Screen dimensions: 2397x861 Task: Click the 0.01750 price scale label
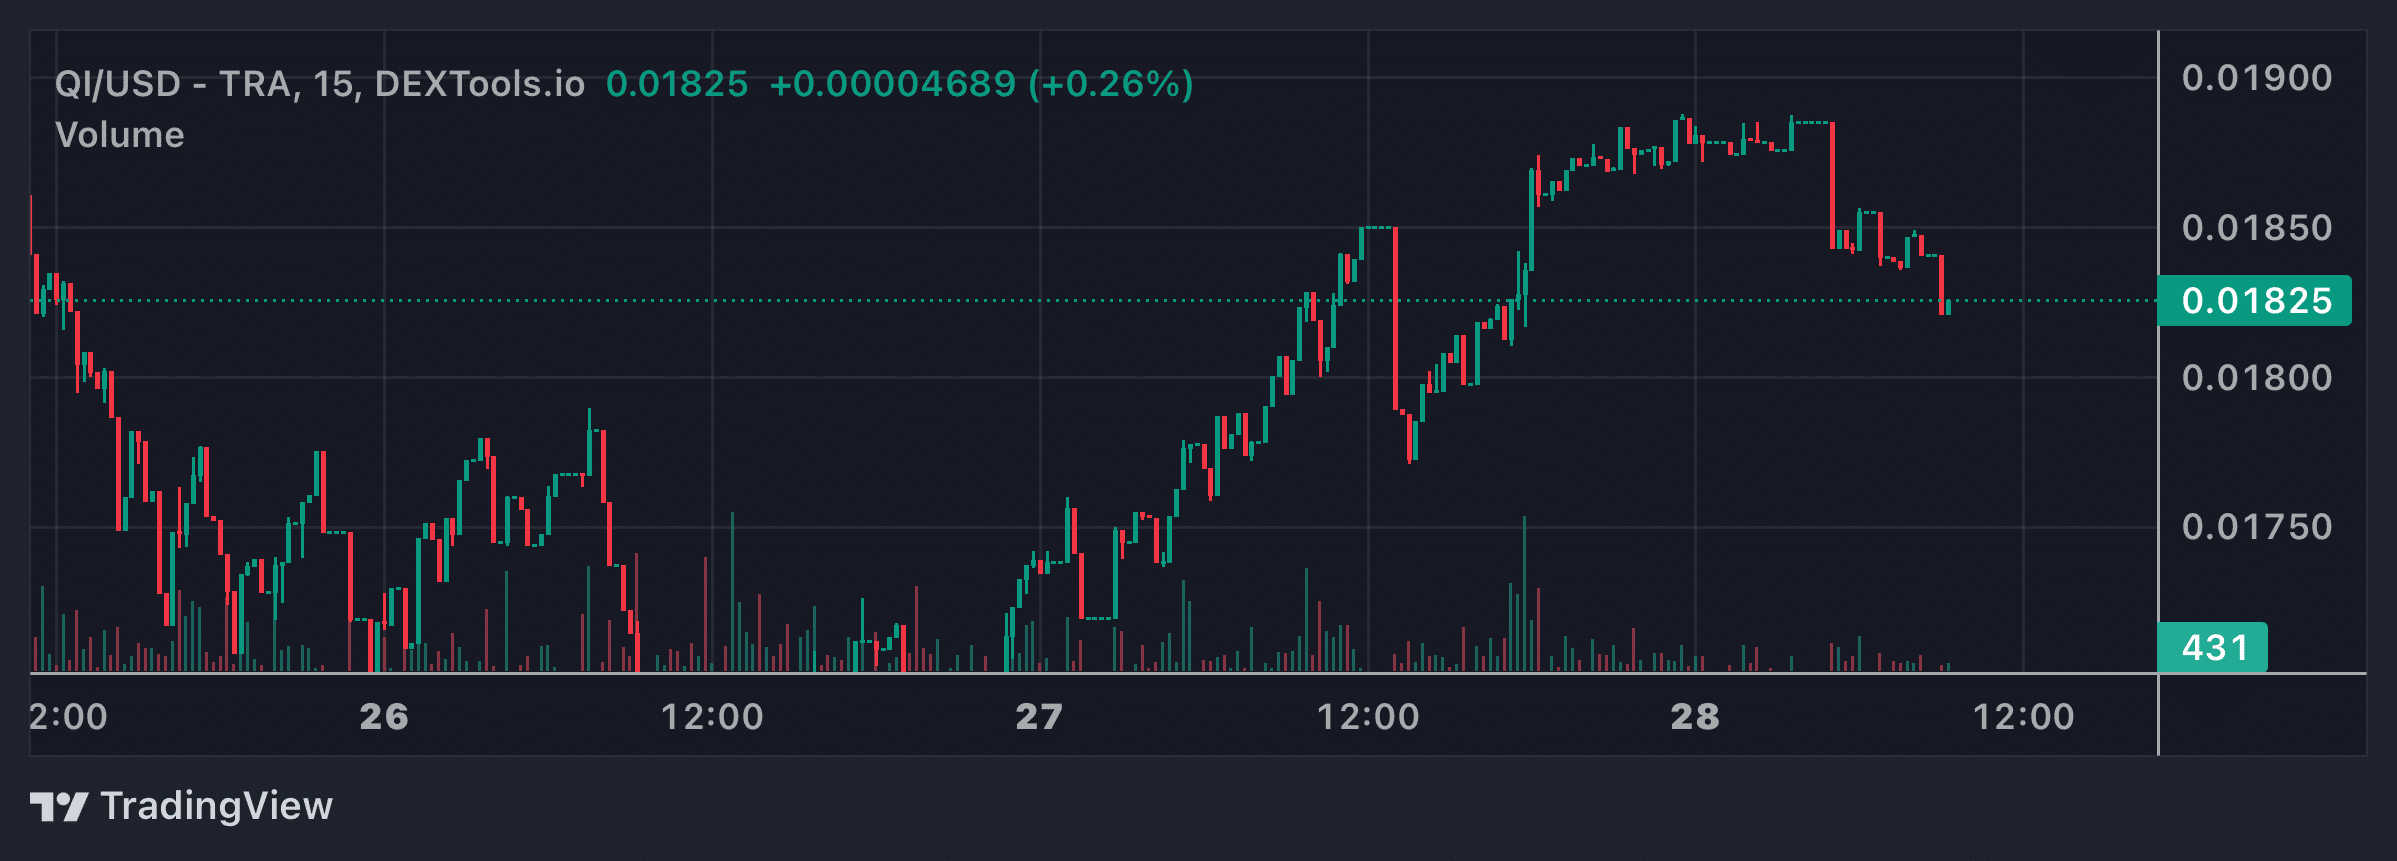2257,527
